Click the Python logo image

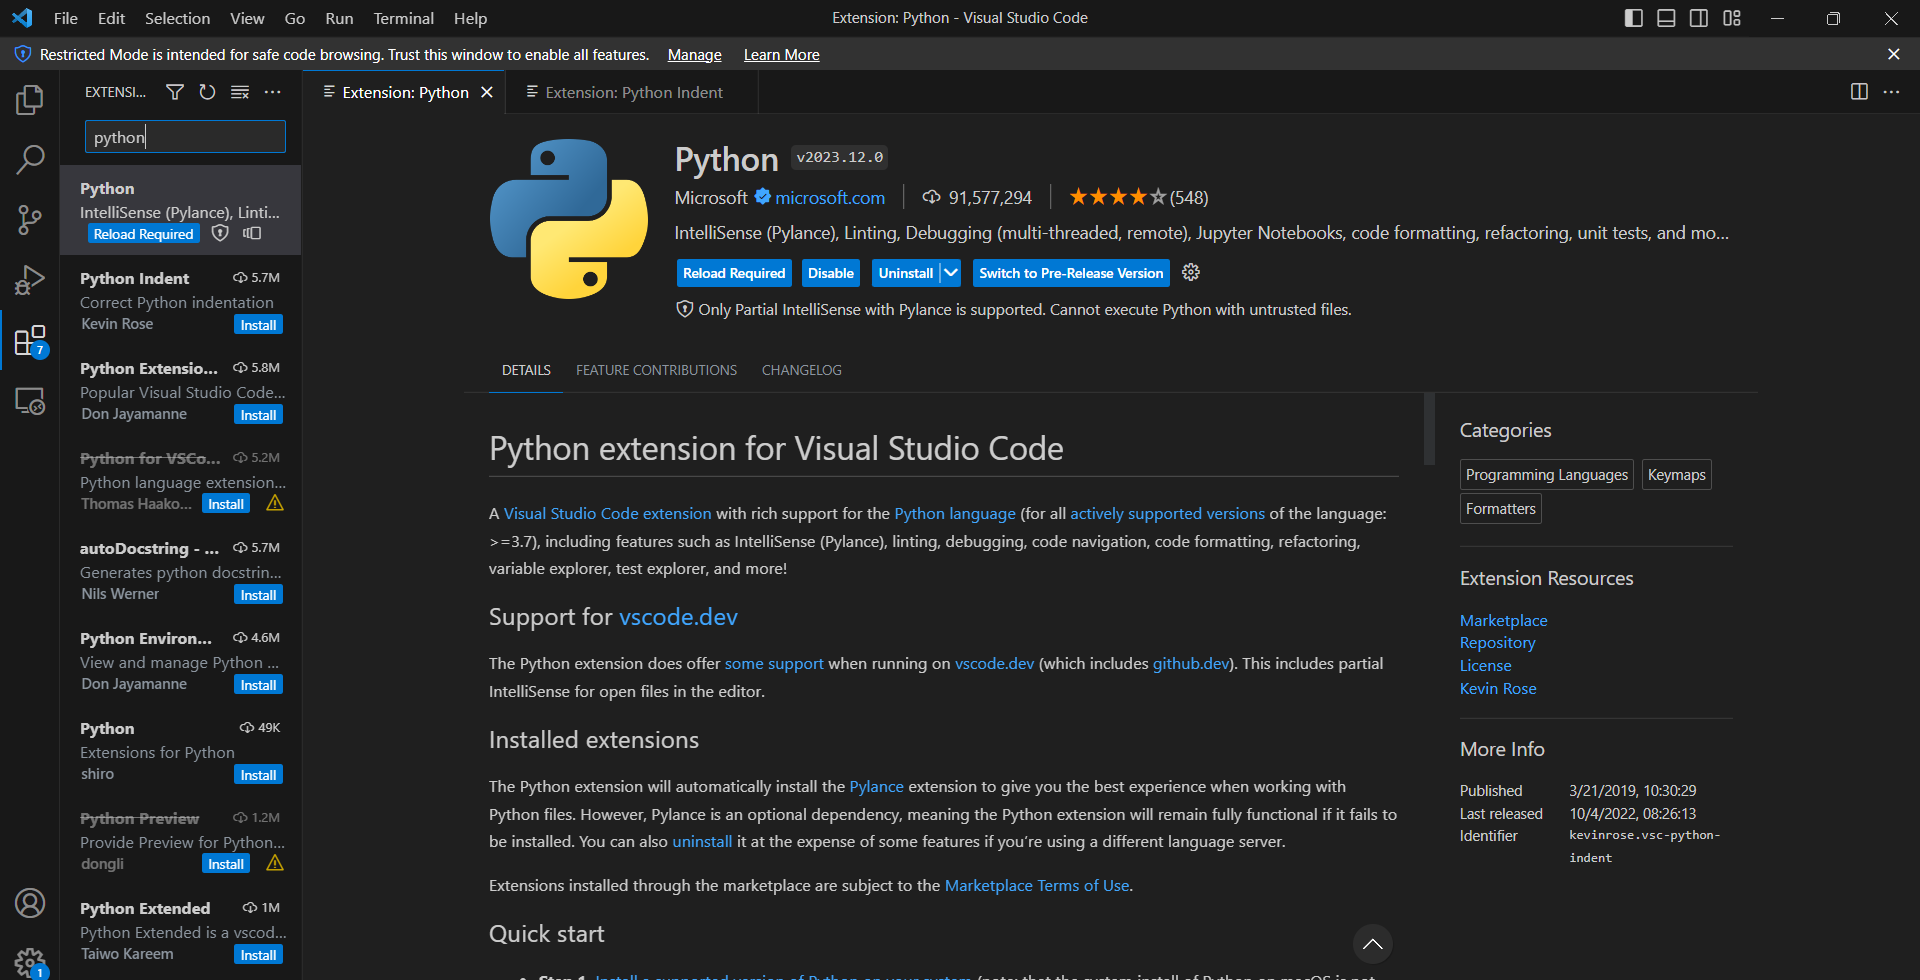(x=569, y=218)
